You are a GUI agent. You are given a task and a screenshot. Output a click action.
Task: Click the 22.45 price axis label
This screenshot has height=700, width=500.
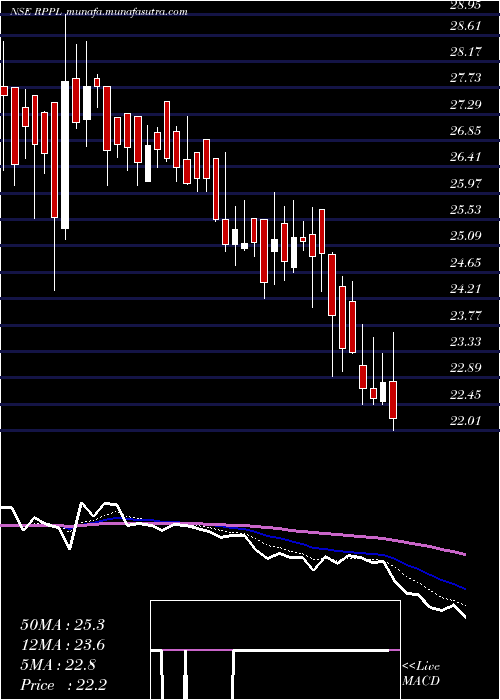[465, 394]
